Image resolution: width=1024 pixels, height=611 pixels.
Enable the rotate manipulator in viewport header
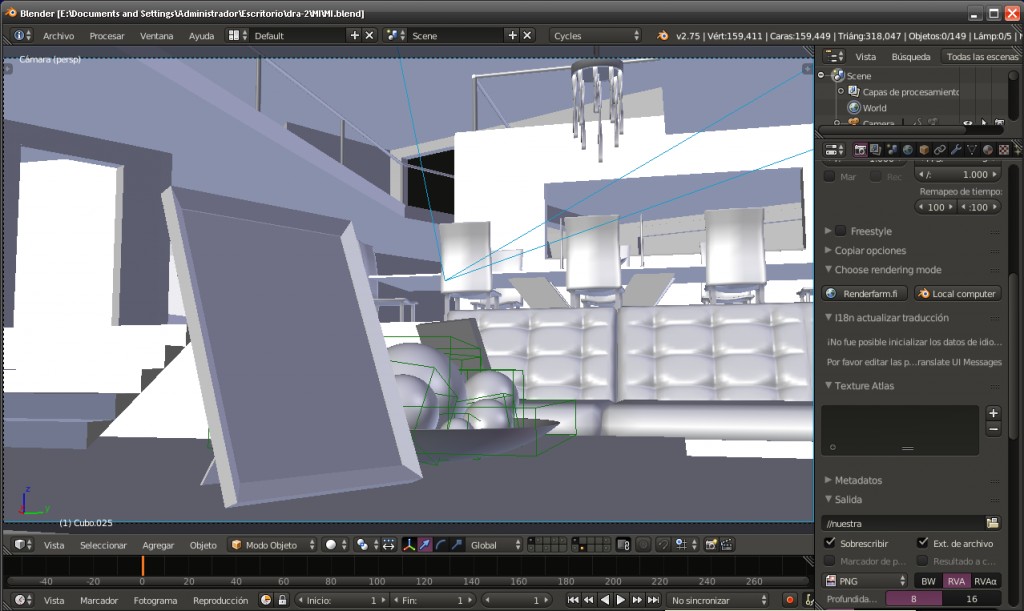[x=441, y=545]
